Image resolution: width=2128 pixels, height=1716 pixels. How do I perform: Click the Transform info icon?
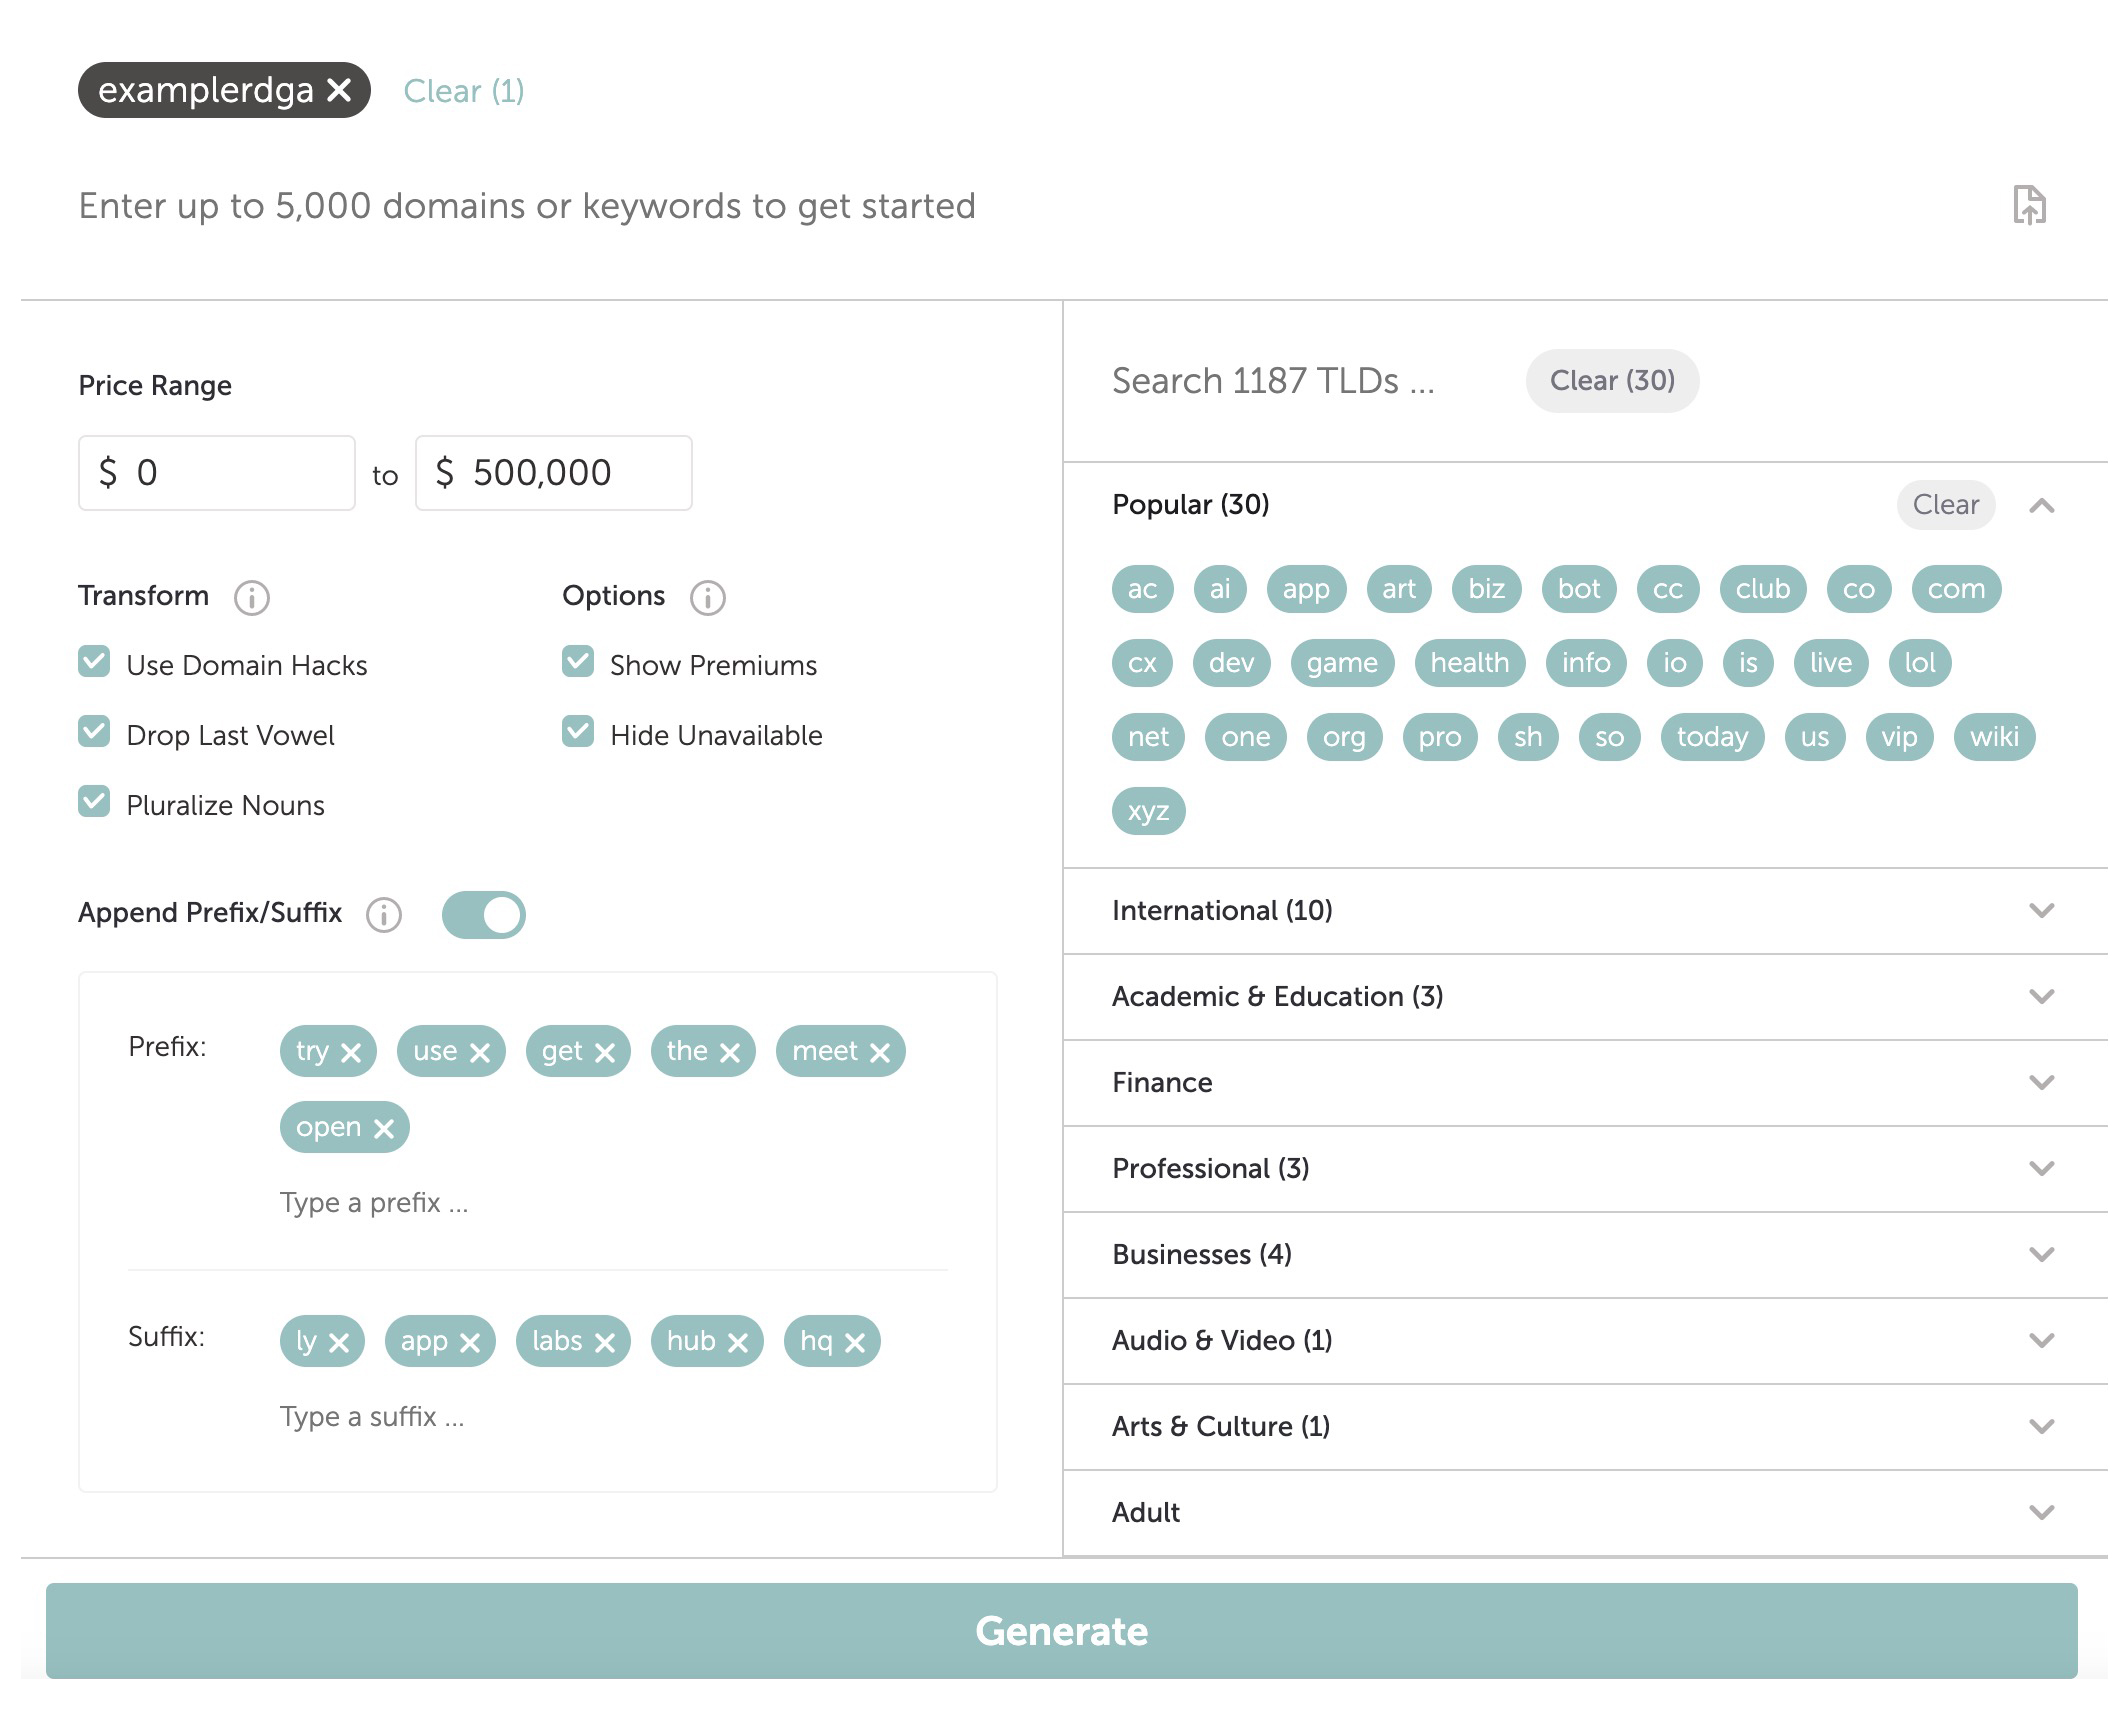251,598
